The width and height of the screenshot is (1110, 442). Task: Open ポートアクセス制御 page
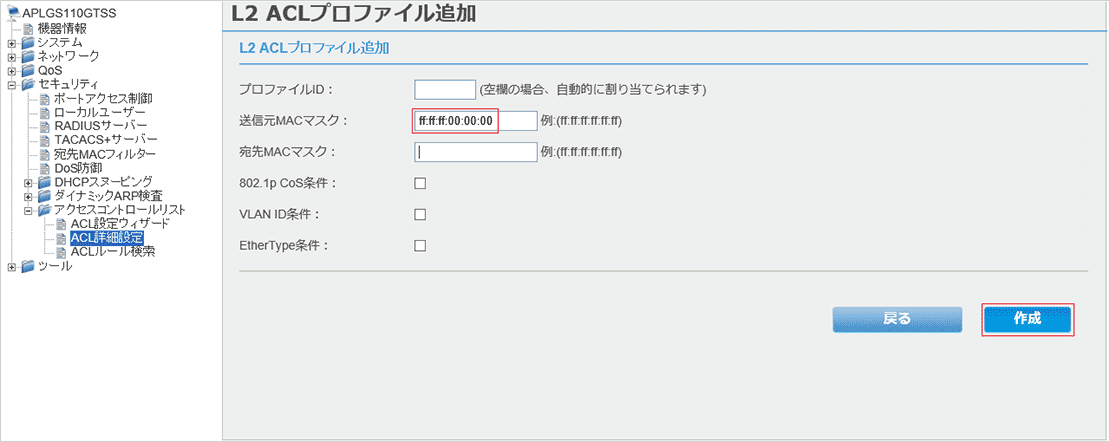[x=103, y=98]
